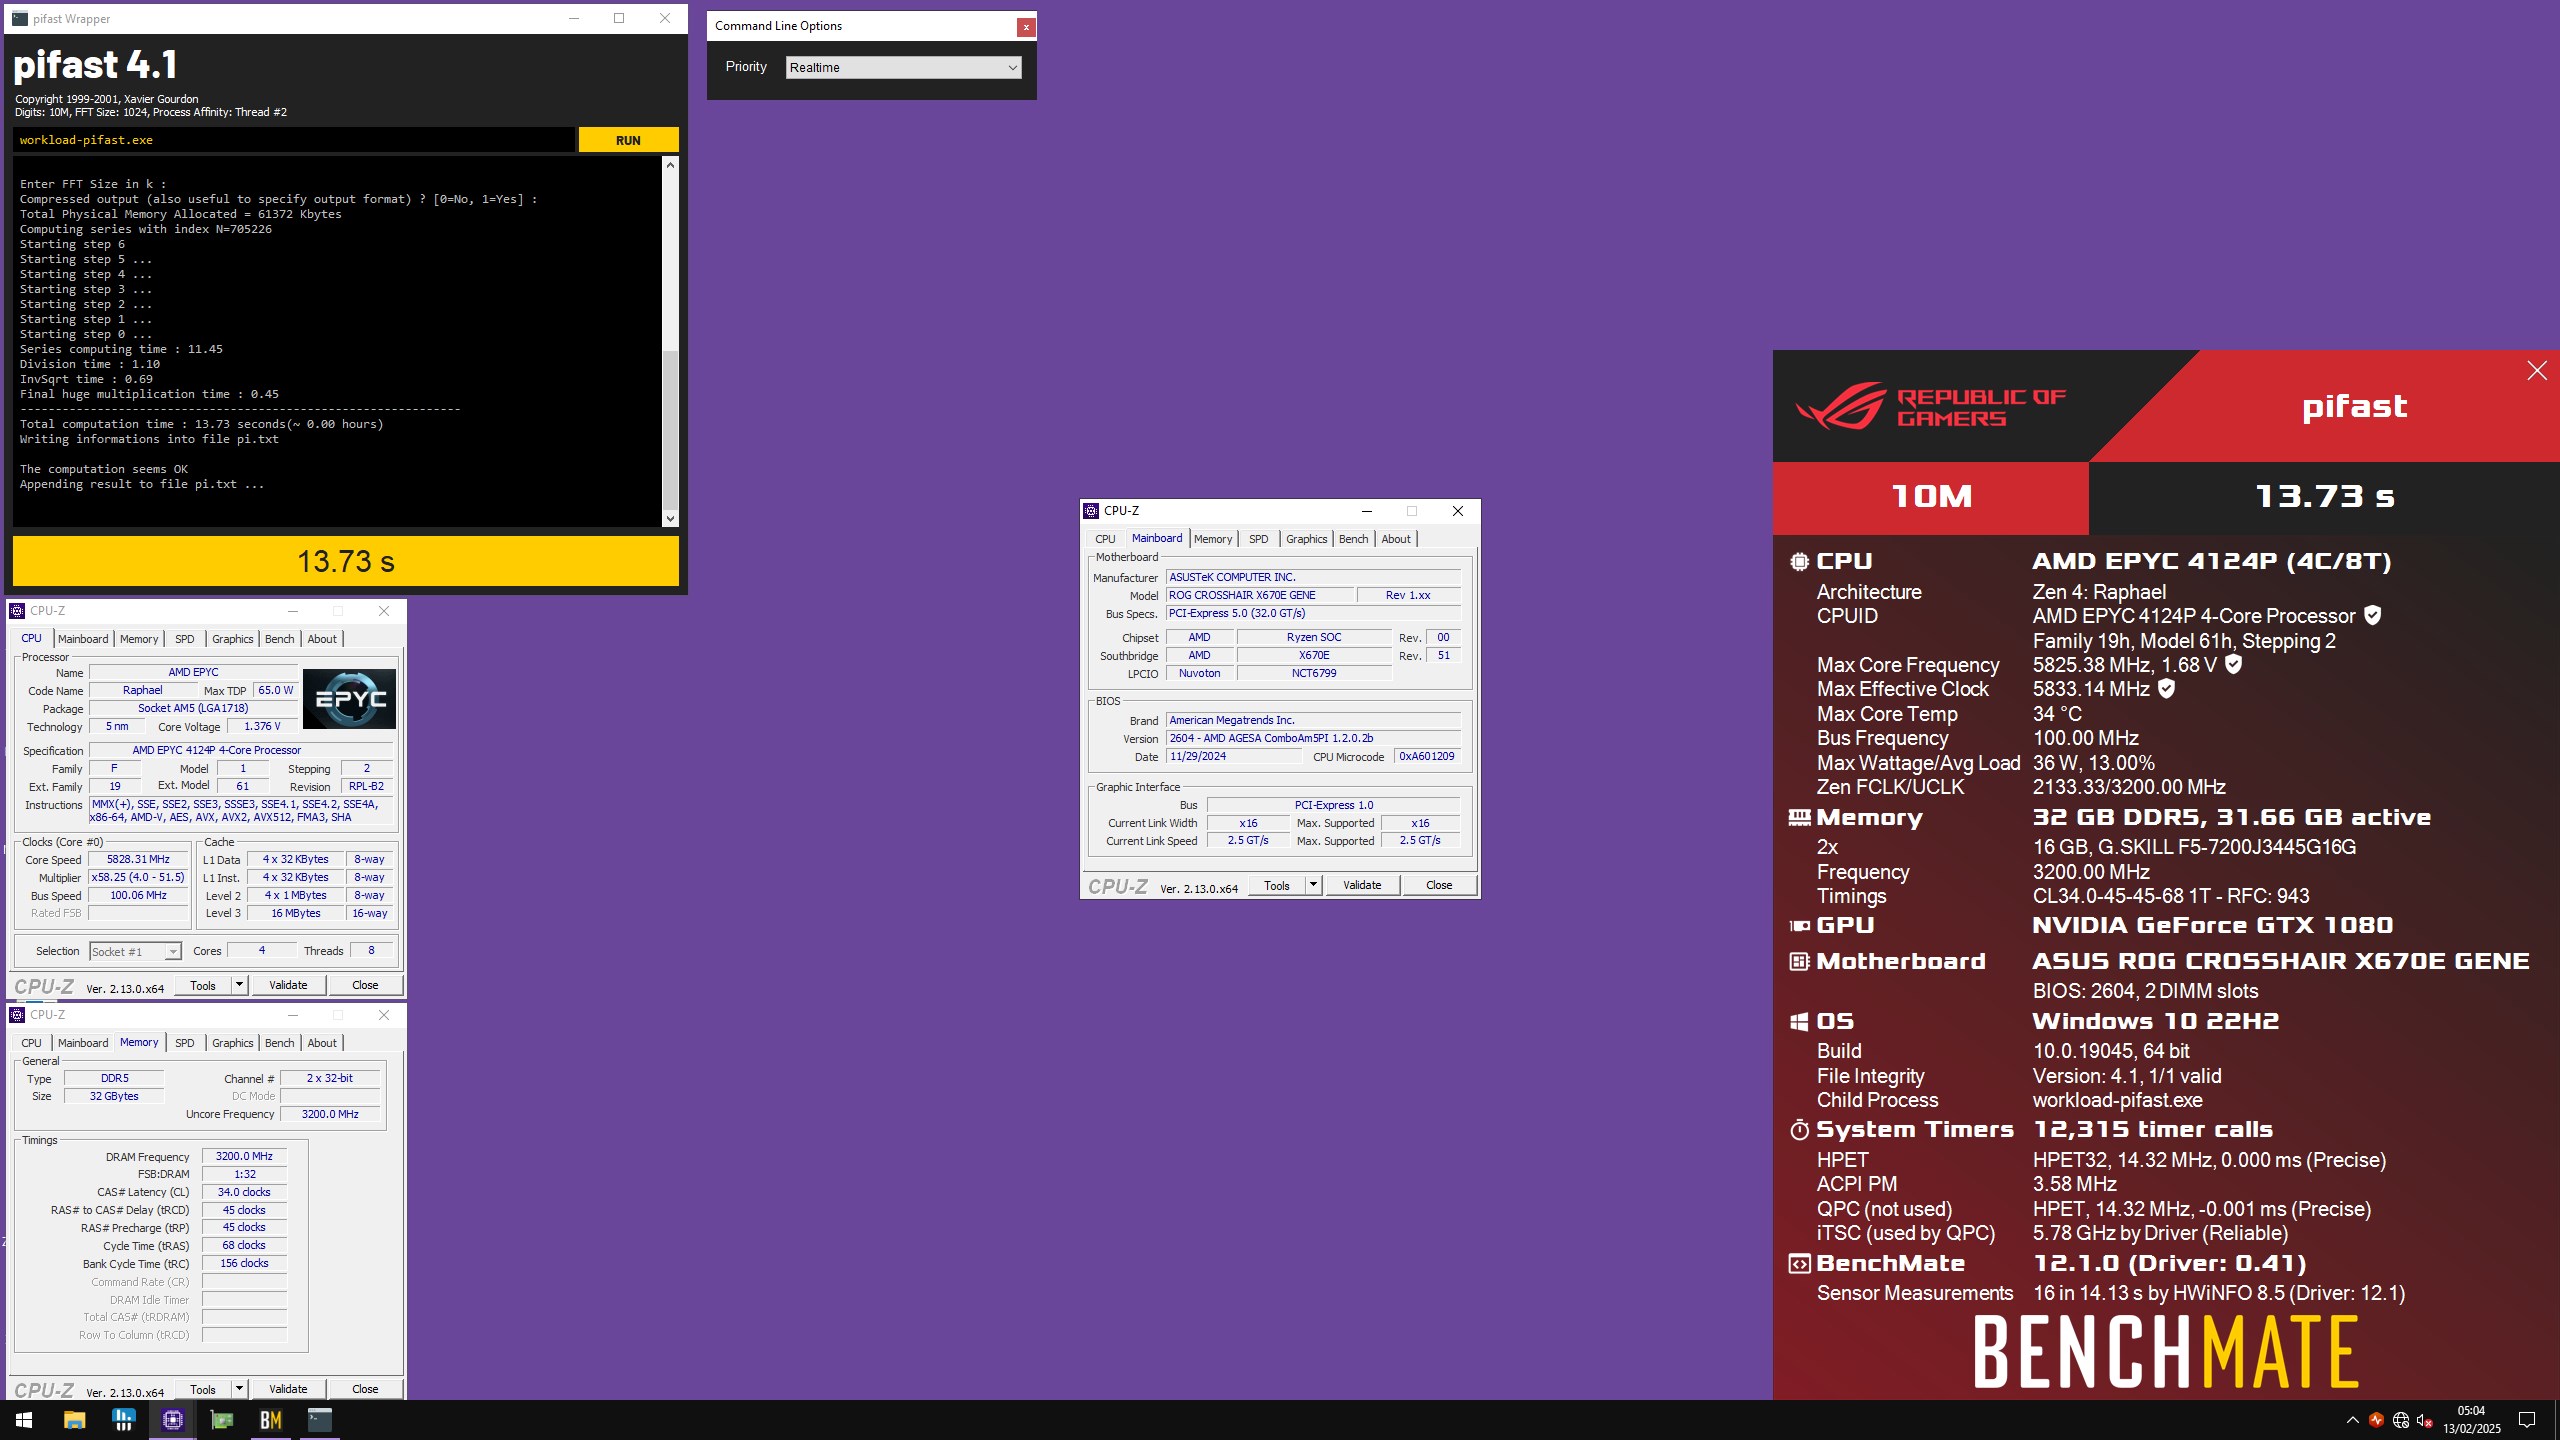Click the 5828.31 MHz Core Speed value

139,859
